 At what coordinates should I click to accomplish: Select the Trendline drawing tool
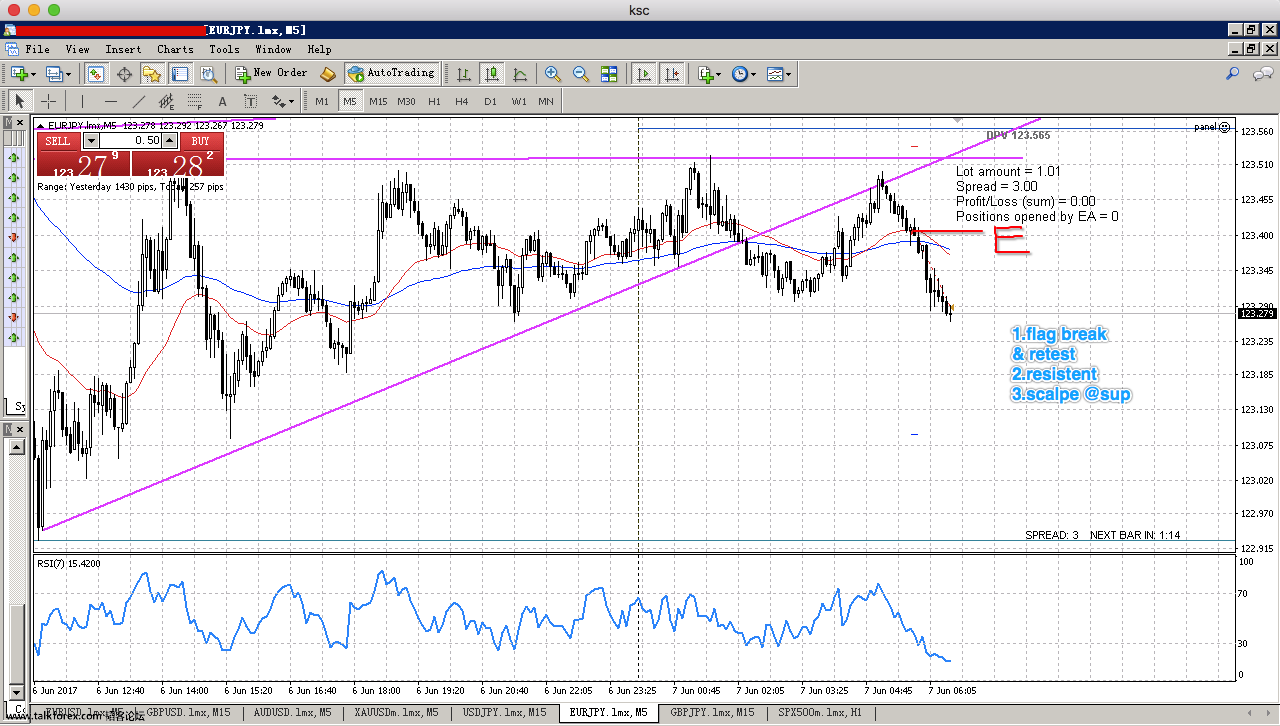click(138, 101)
